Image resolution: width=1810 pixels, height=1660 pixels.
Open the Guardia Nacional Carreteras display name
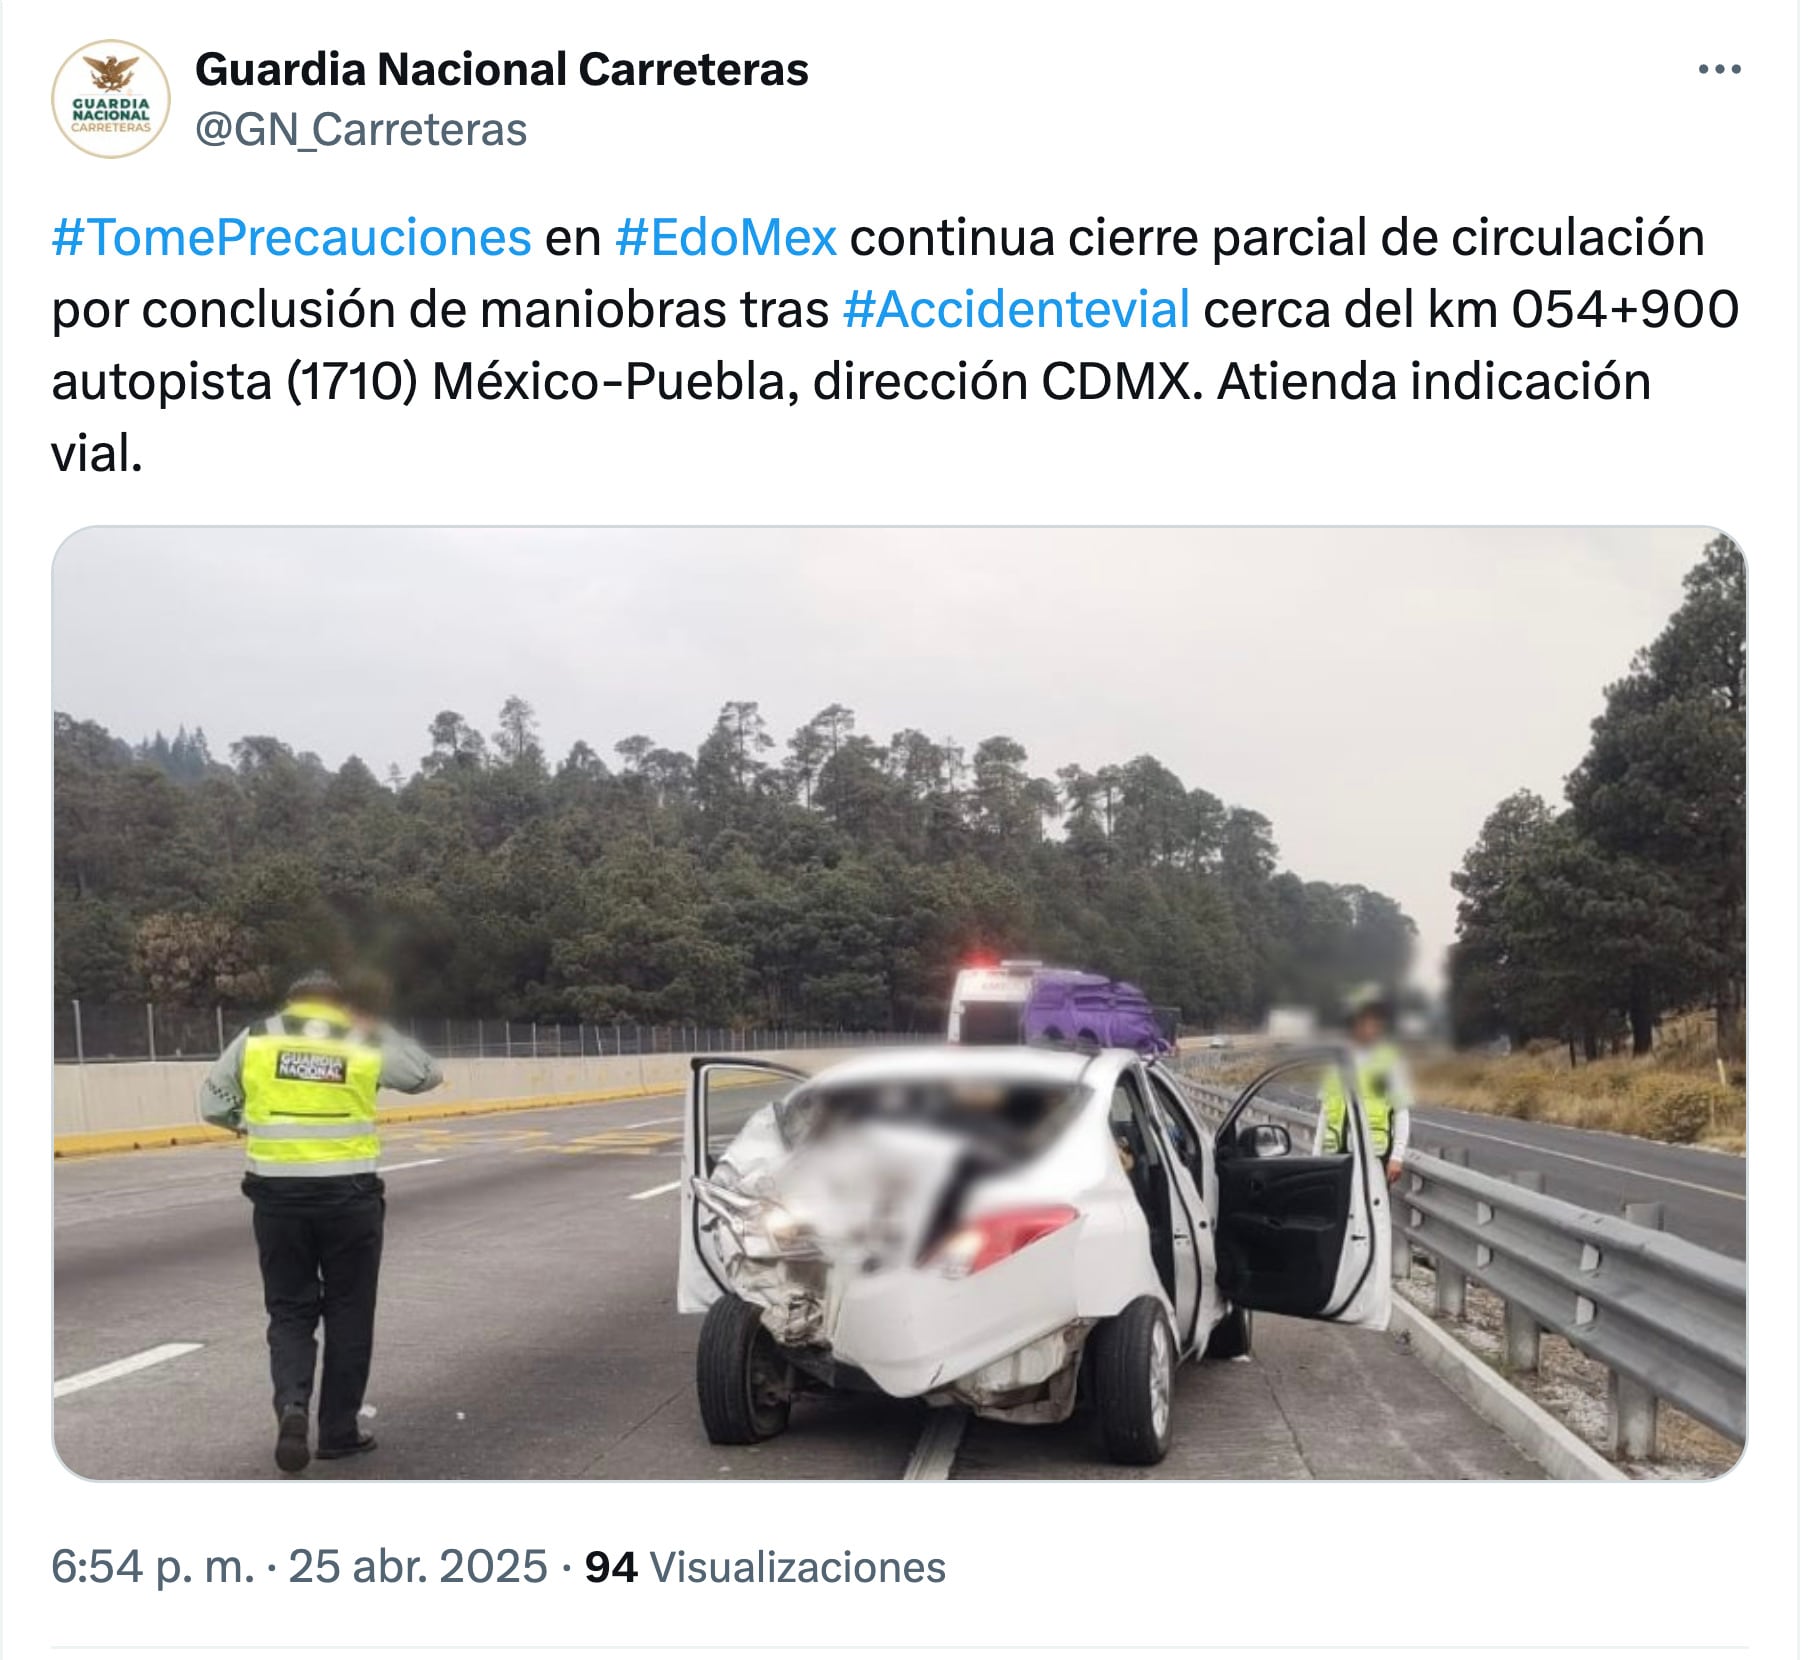(x=501, y=70)
